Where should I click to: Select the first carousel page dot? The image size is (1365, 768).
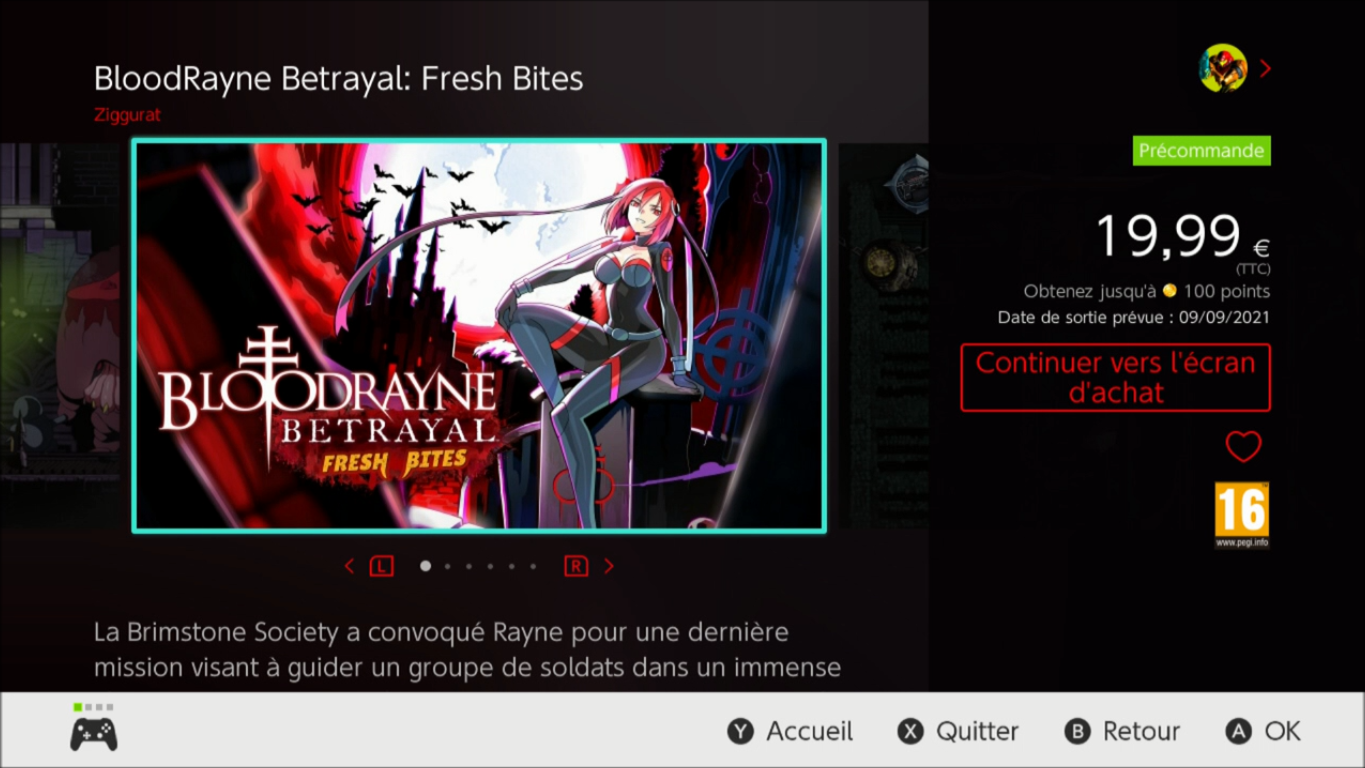tap(425, 566)
